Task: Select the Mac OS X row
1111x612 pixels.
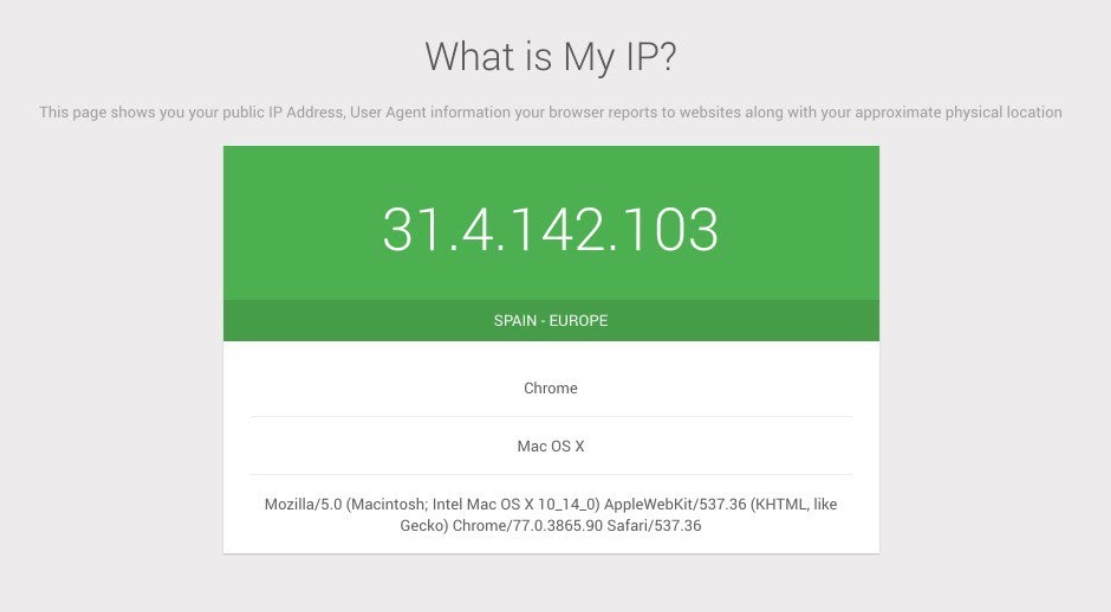Action: click(x=551, y=446)
